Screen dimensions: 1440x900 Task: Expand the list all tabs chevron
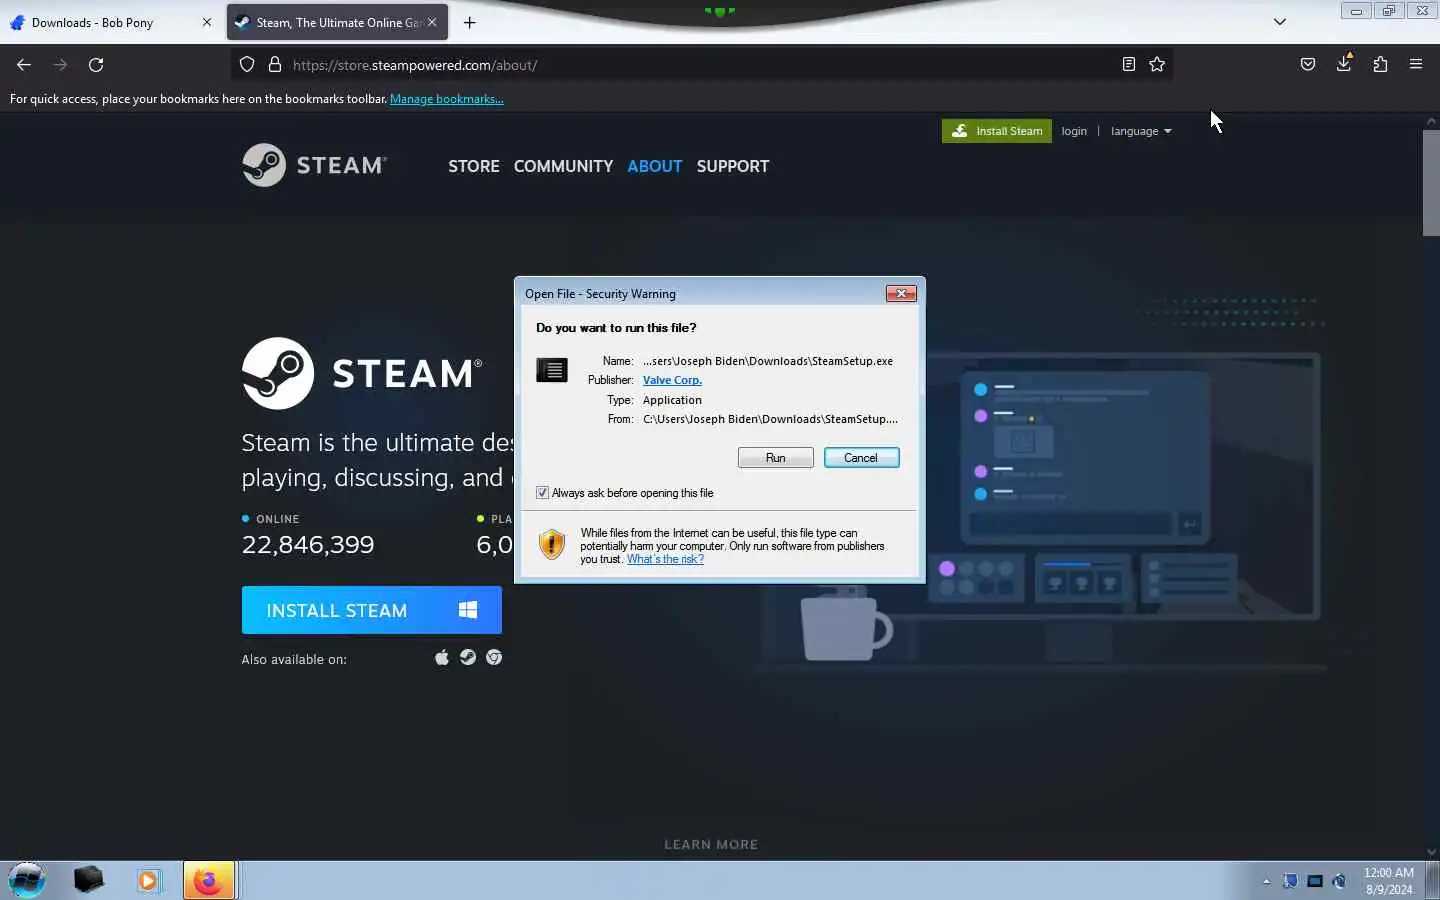tap(1279, 22)
